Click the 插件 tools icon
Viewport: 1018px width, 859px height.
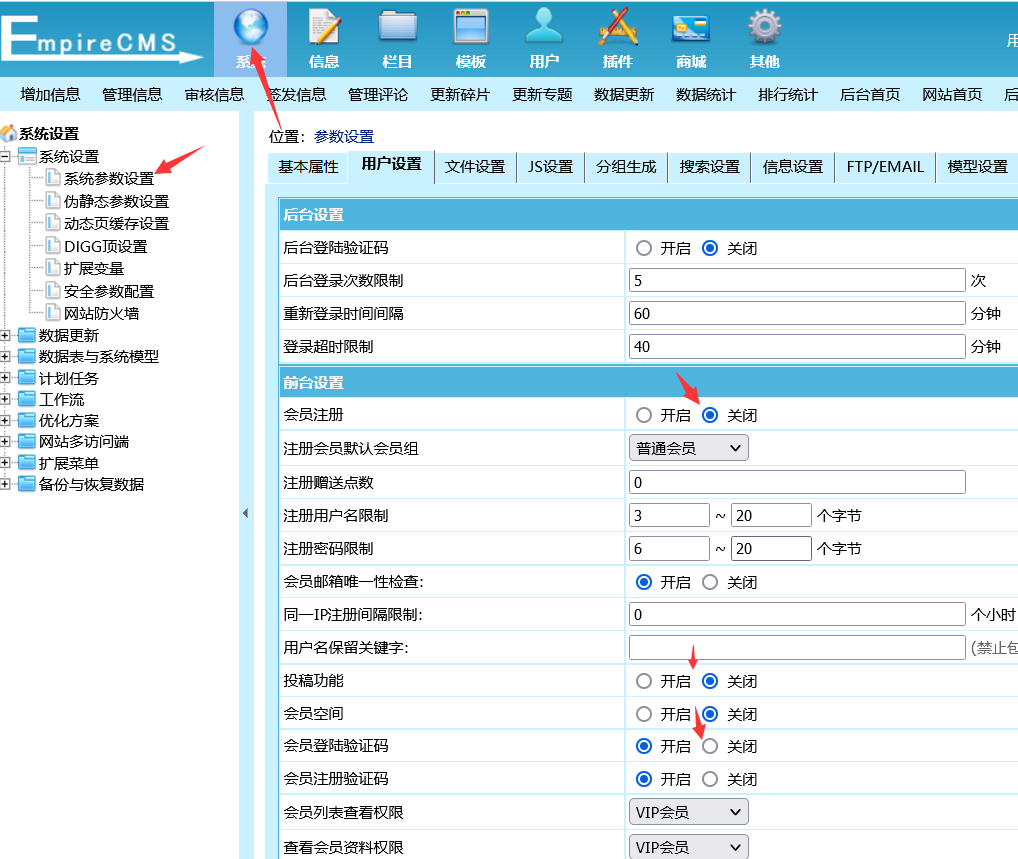618,28
